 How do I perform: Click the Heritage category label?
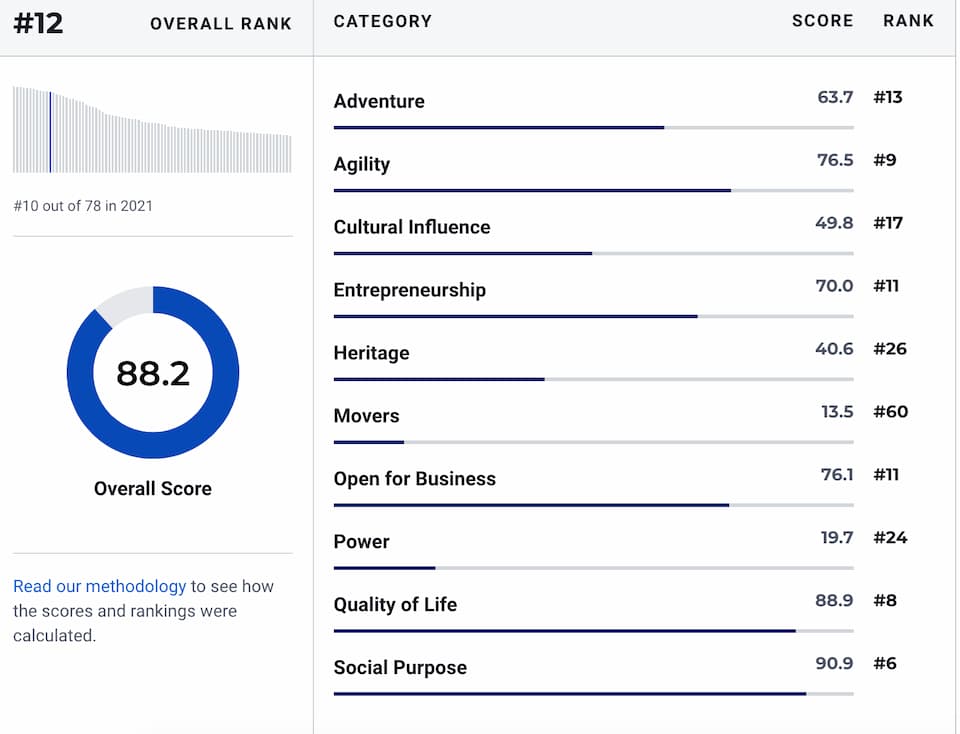pyautogui.click(x=372, y=353)
